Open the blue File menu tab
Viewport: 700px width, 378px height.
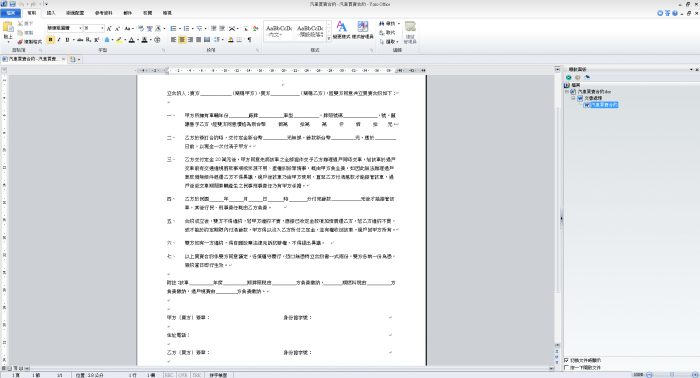pos(11,13)
